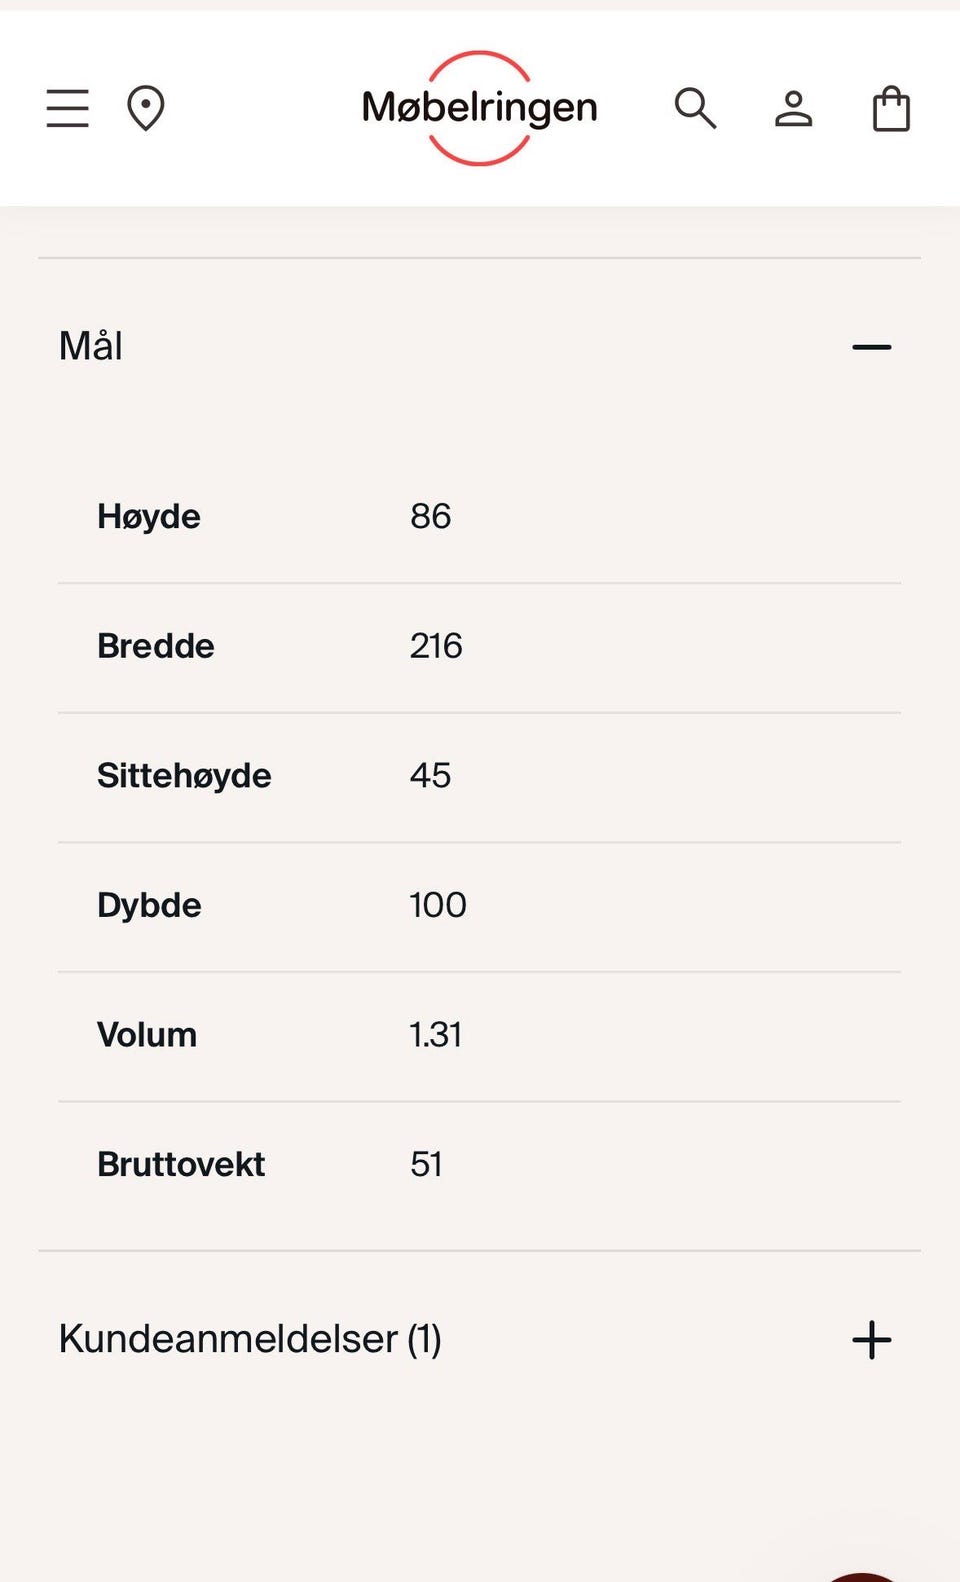Click the Sittehøyde value 45
This screenshot has width=960, height=1582.
pyautogui.click(x=431, y=776)
